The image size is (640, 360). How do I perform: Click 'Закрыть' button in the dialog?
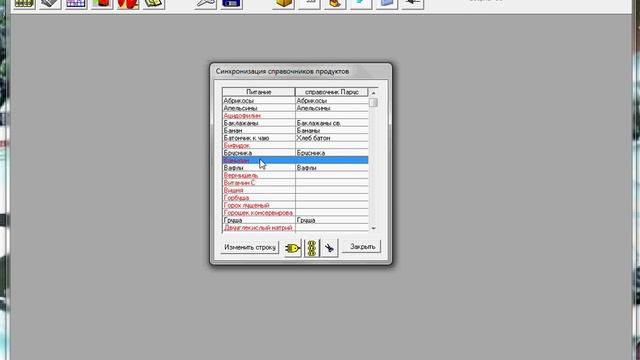tap(362, 247)
